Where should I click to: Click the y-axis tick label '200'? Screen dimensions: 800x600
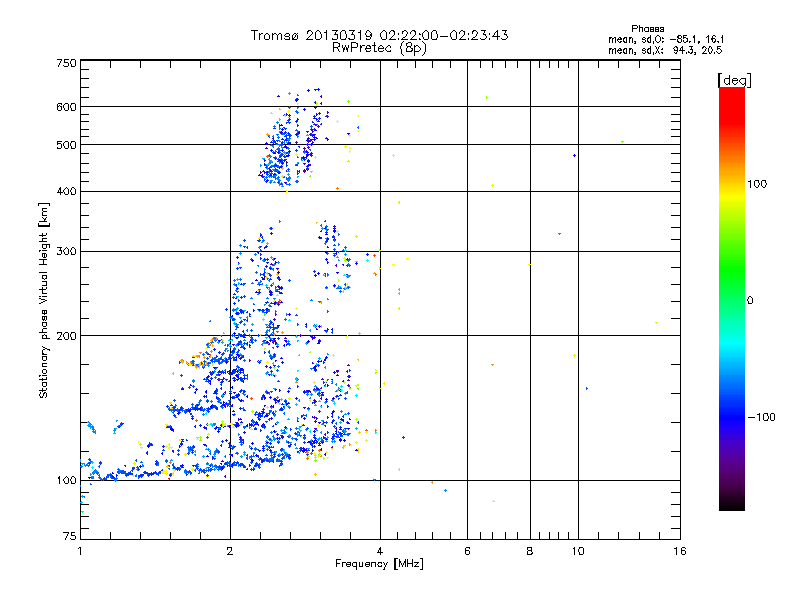[66, 336]
